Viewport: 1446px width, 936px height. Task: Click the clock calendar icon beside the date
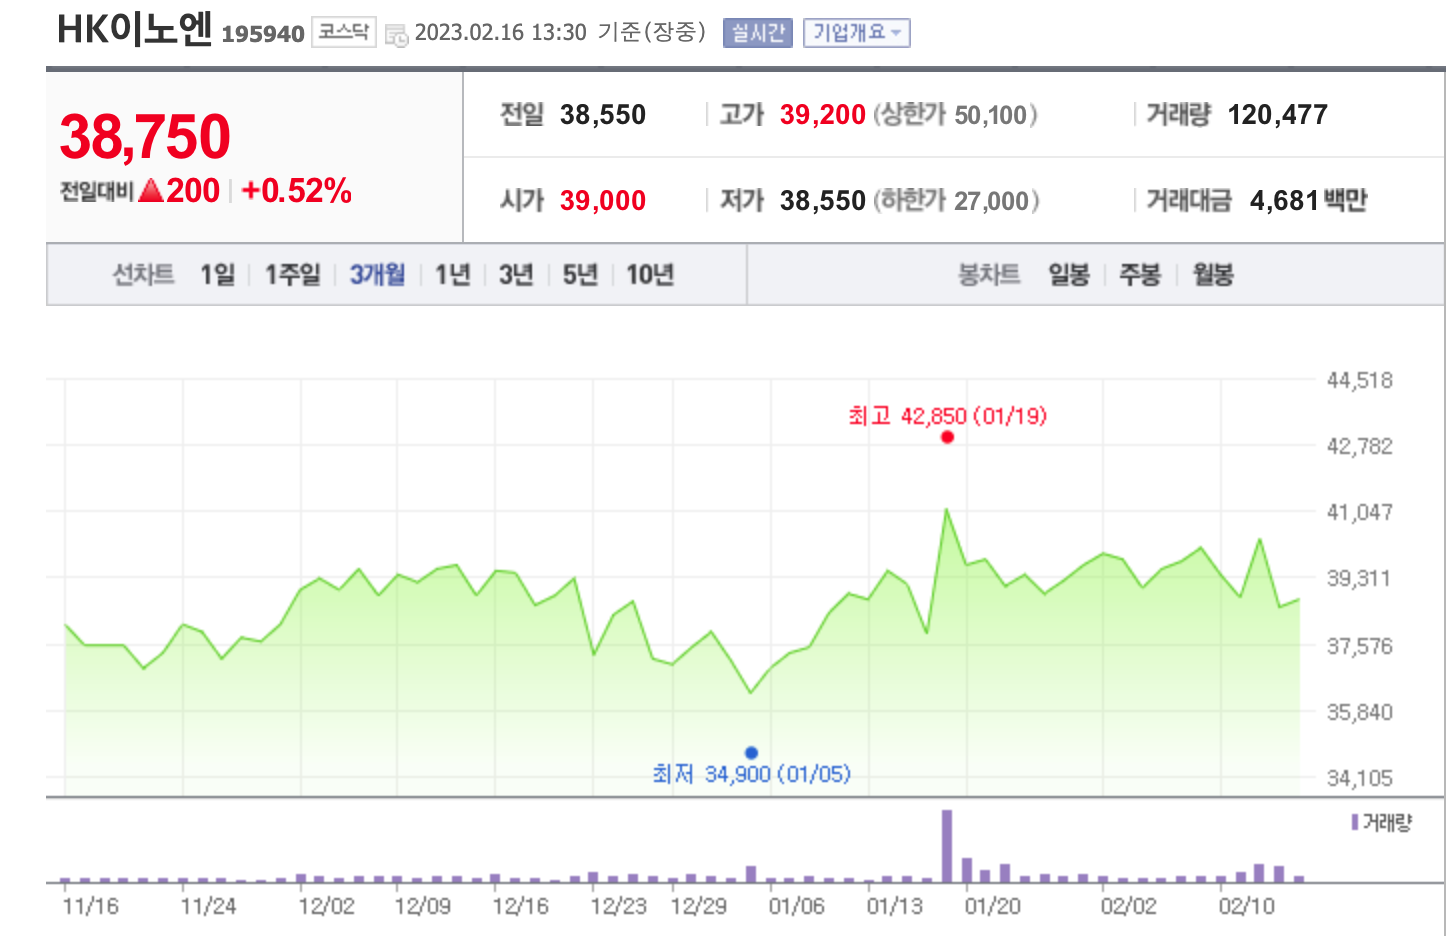point(396,35)
